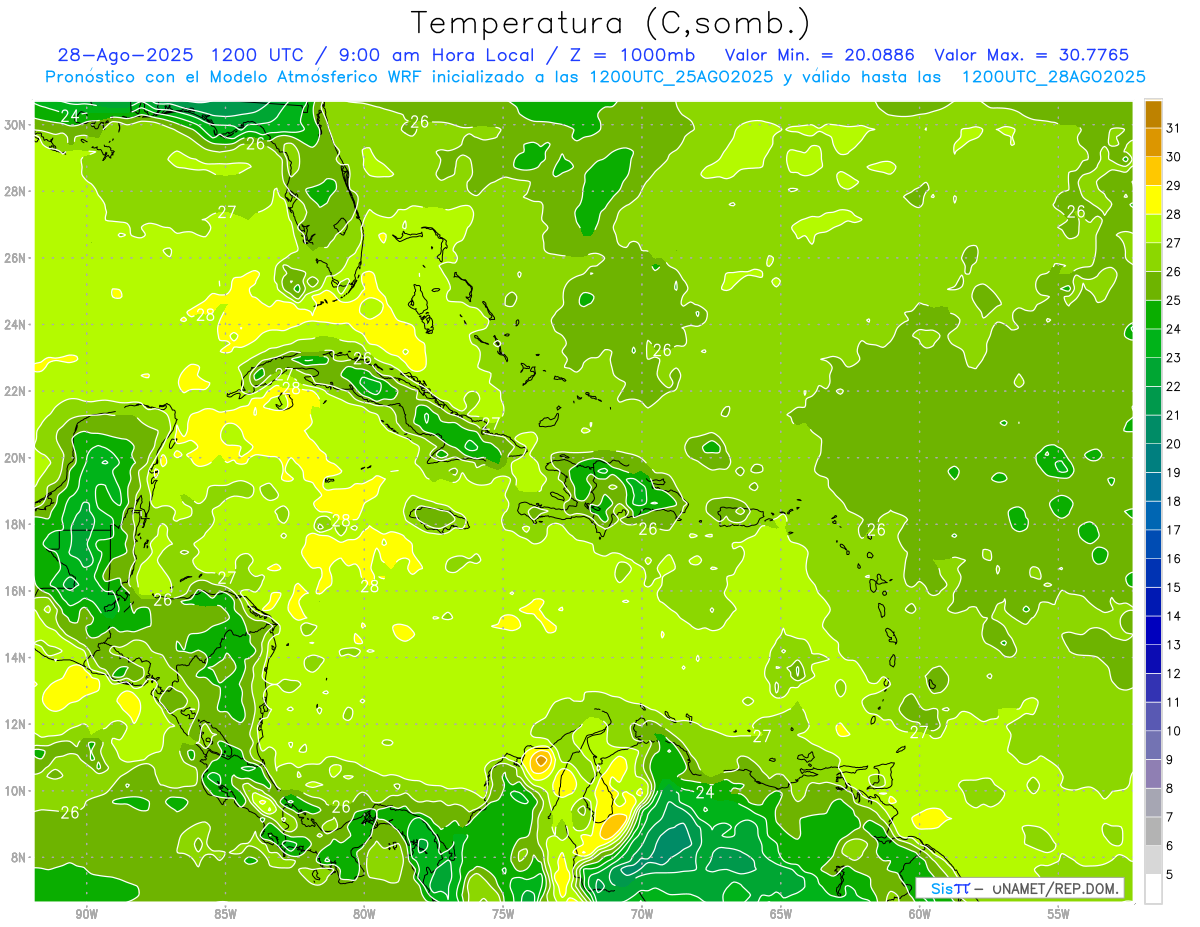Click the legend value "22"

point(1174,387)
